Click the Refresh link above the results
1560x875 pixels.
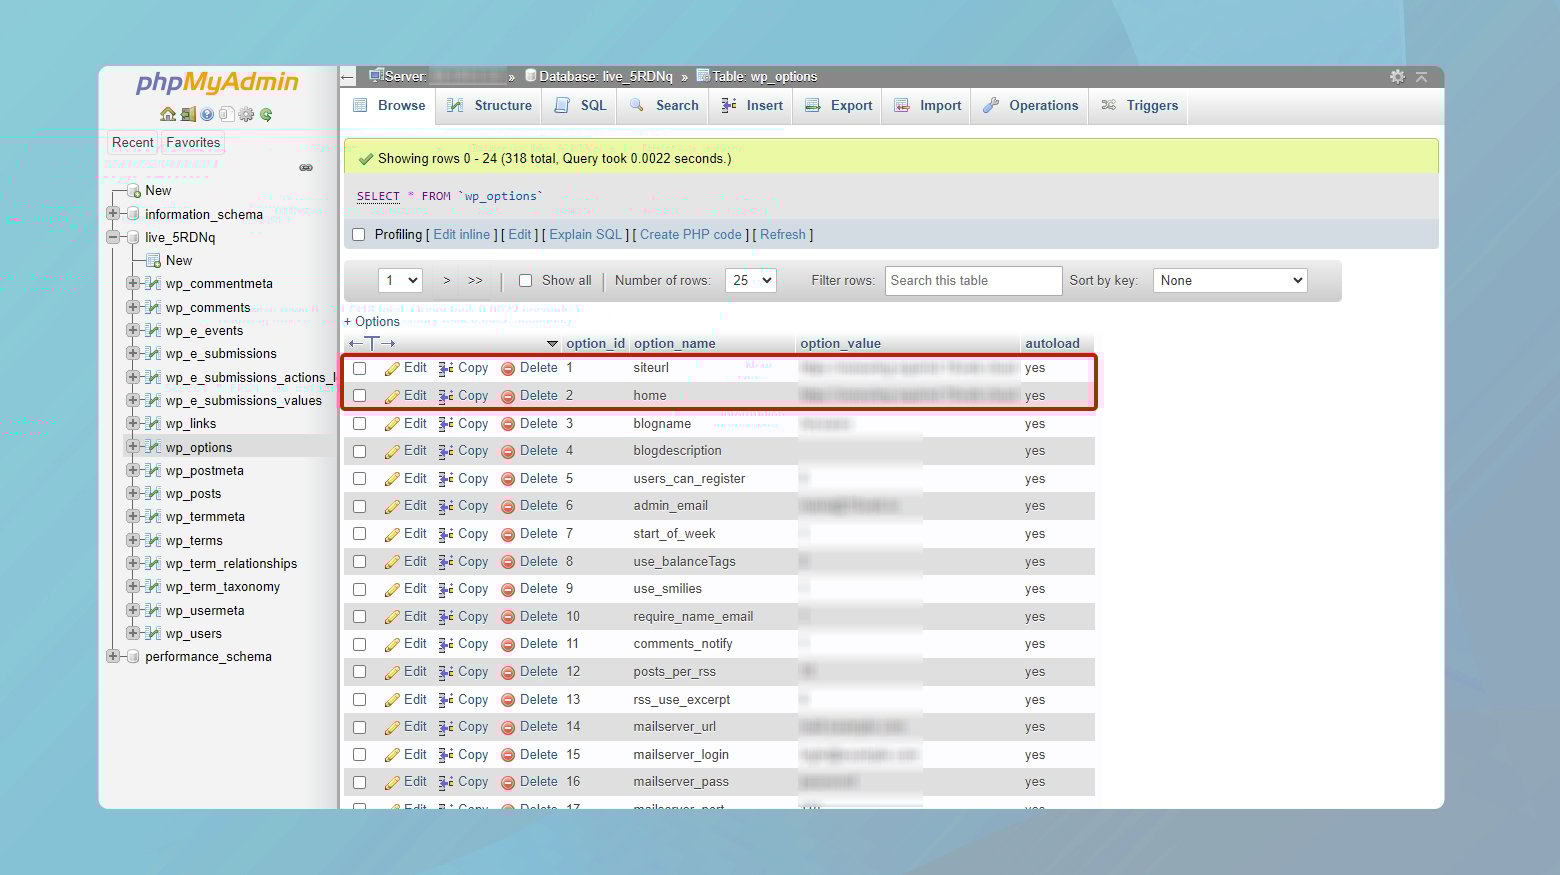coord(783,234)
